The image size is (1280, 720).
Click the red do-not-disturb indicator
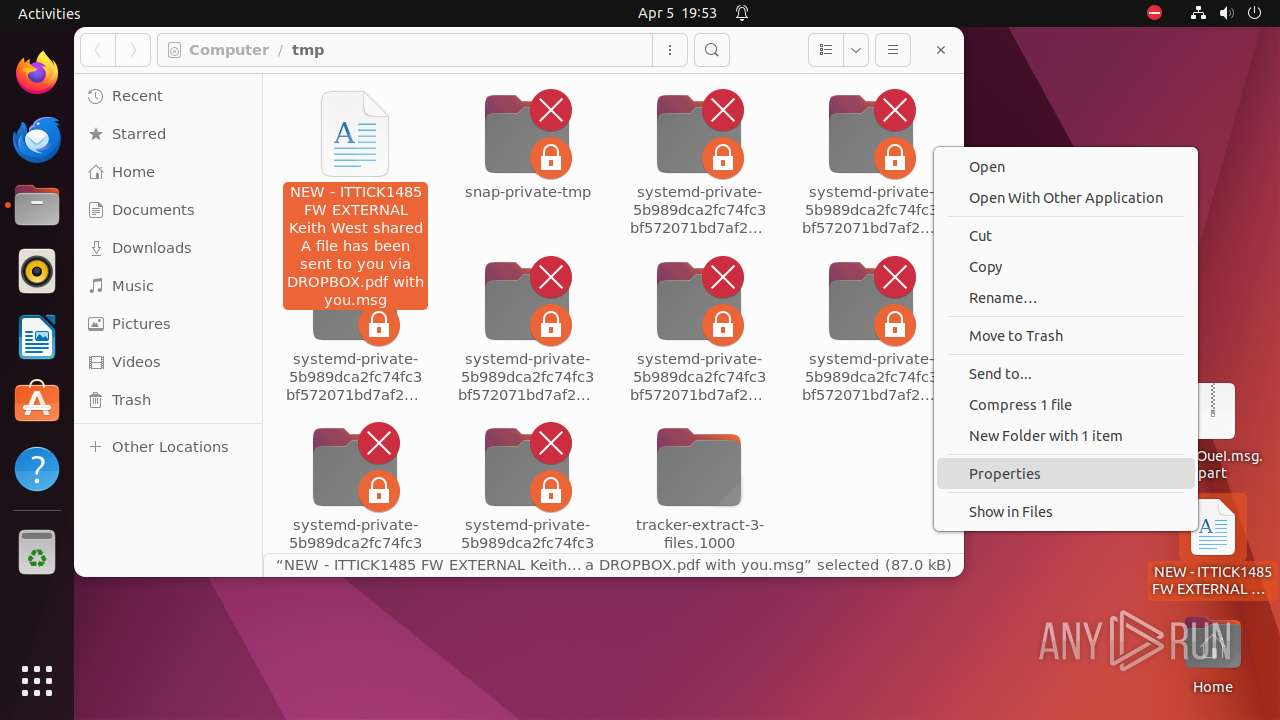[x=1155, y=13]
